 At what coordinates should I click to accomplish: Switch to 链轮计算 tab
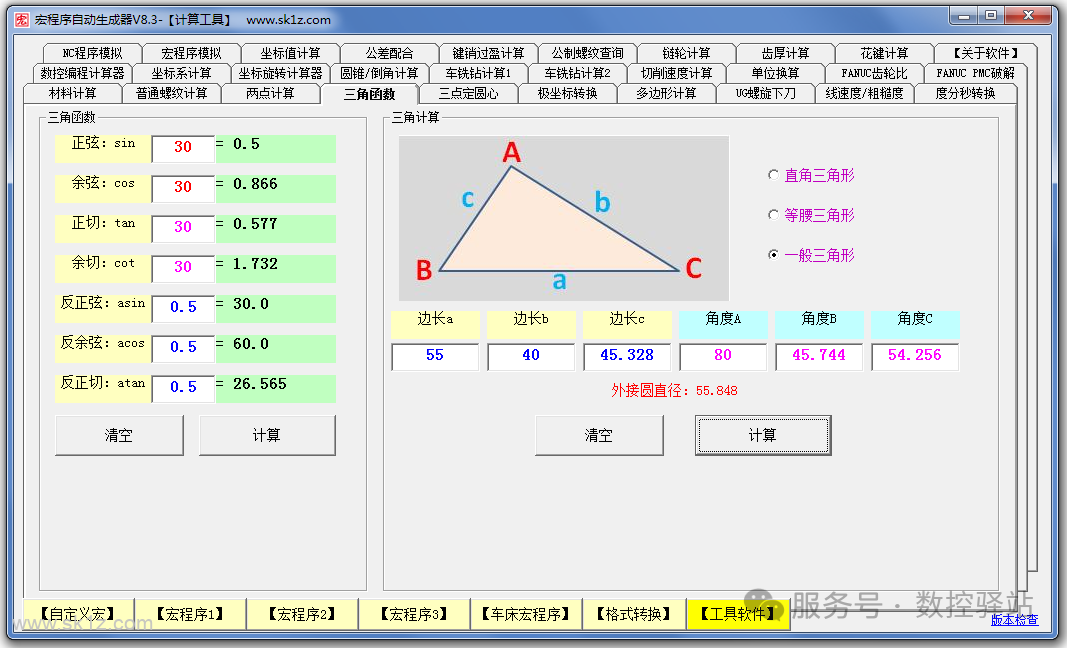(686, 53)
